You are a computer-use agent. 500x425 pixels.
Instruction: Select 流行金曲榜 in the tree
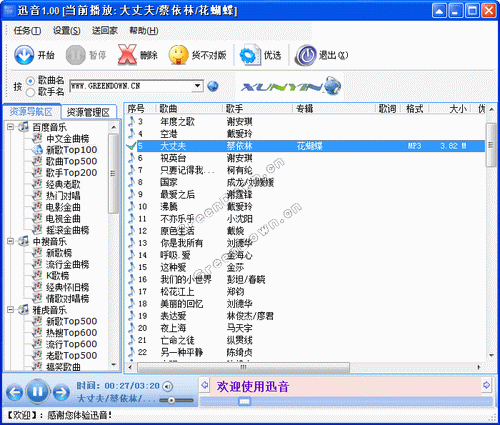[x=67, y=264]
